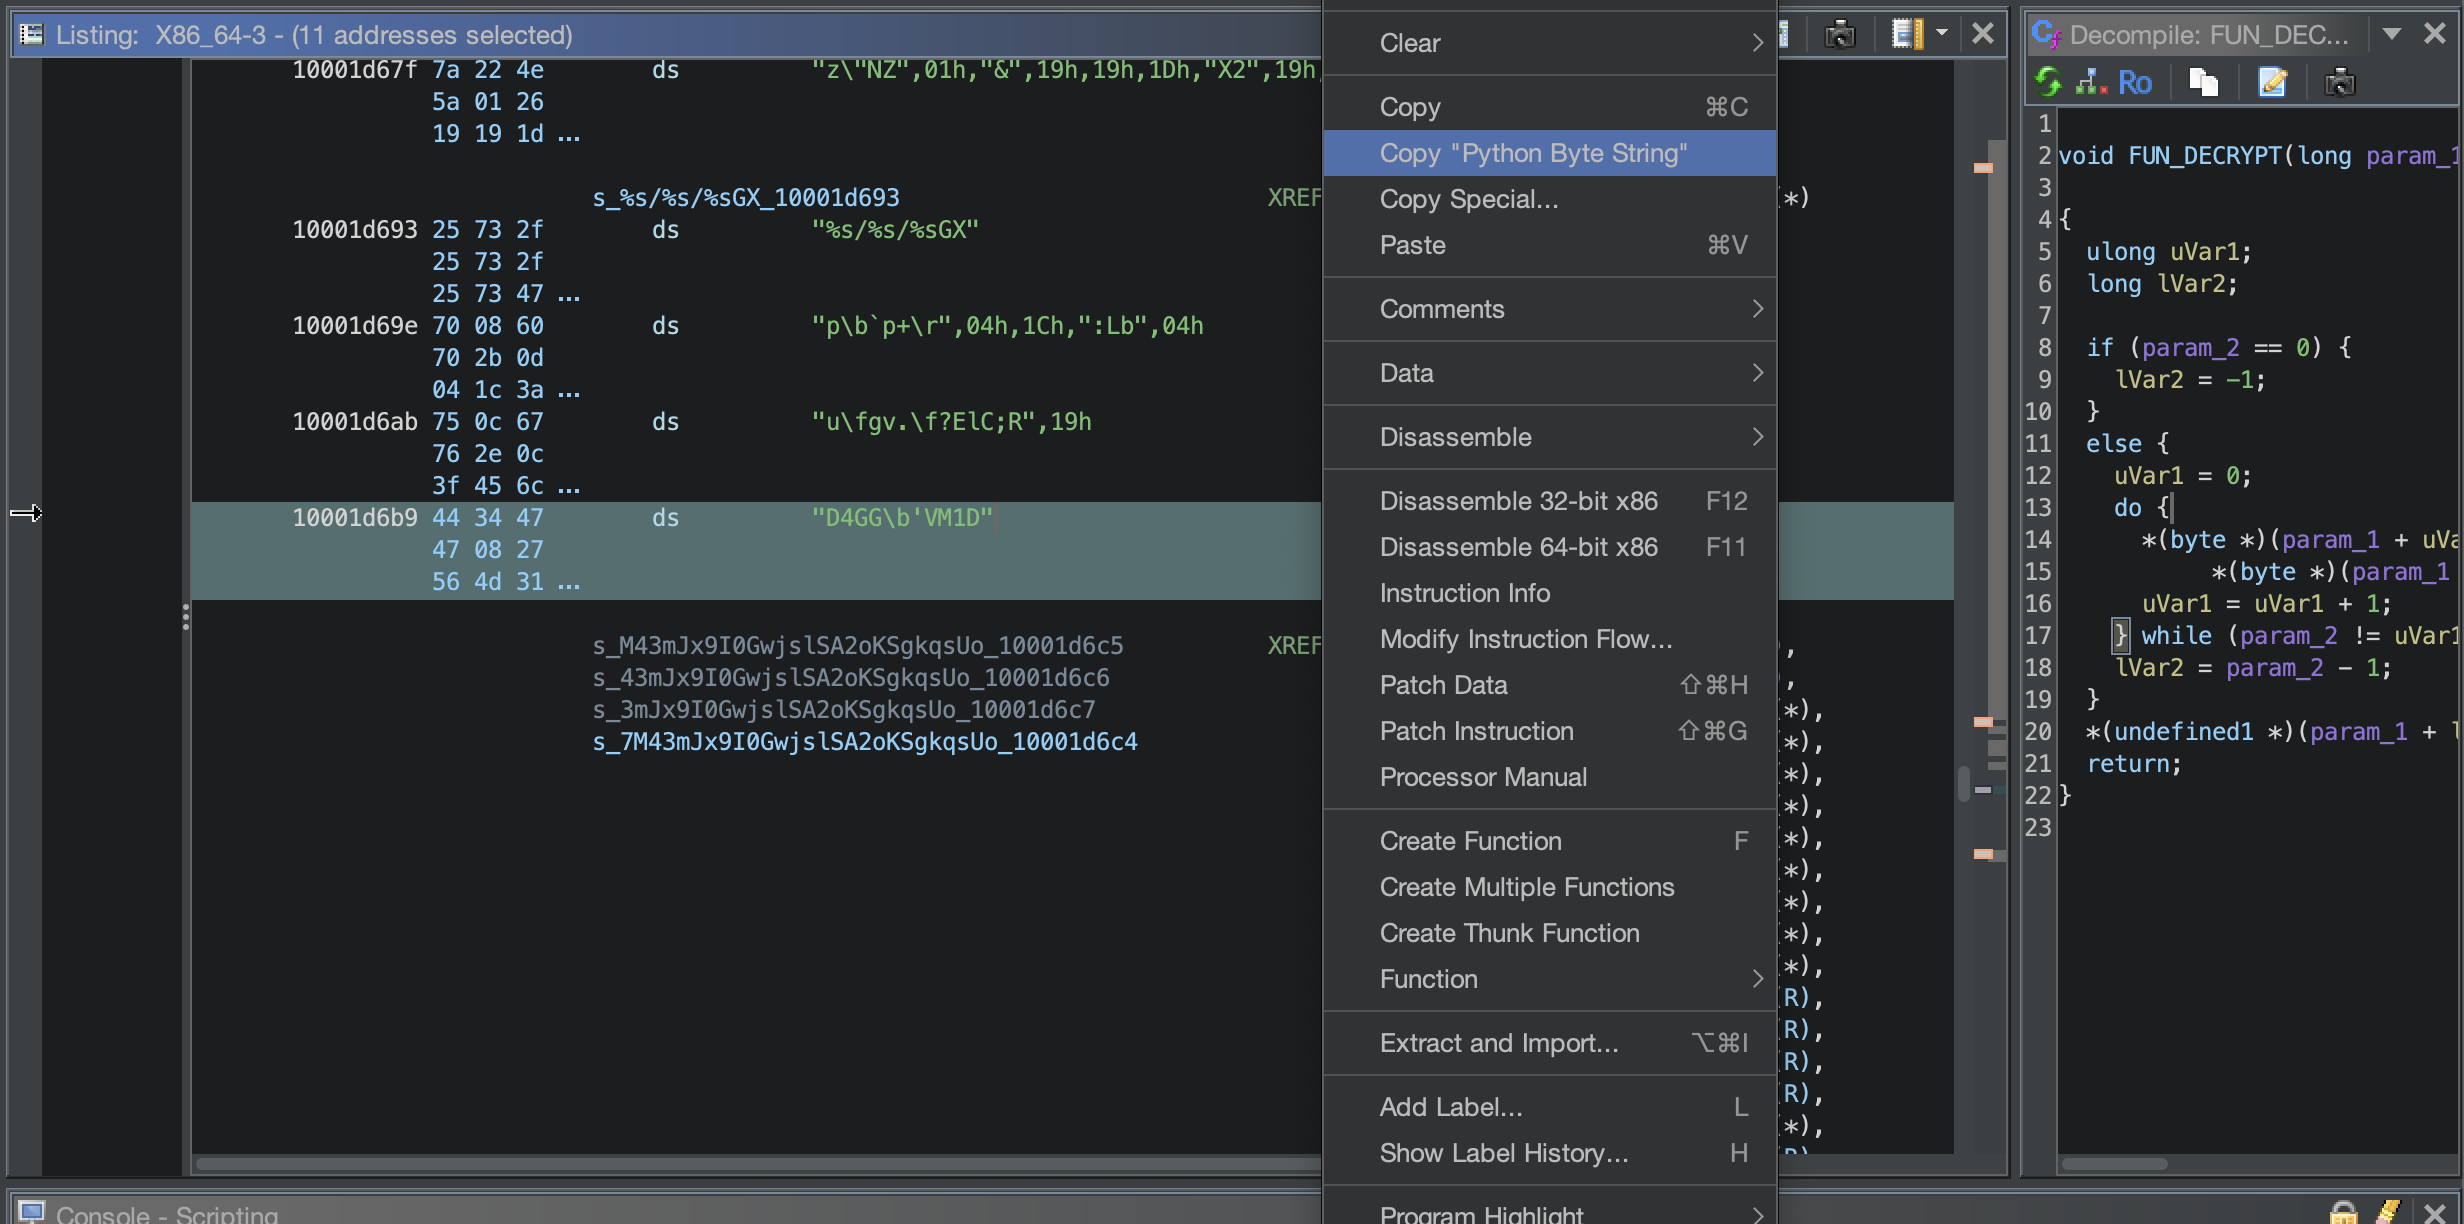Select Patch Data menu entry

1549,685
